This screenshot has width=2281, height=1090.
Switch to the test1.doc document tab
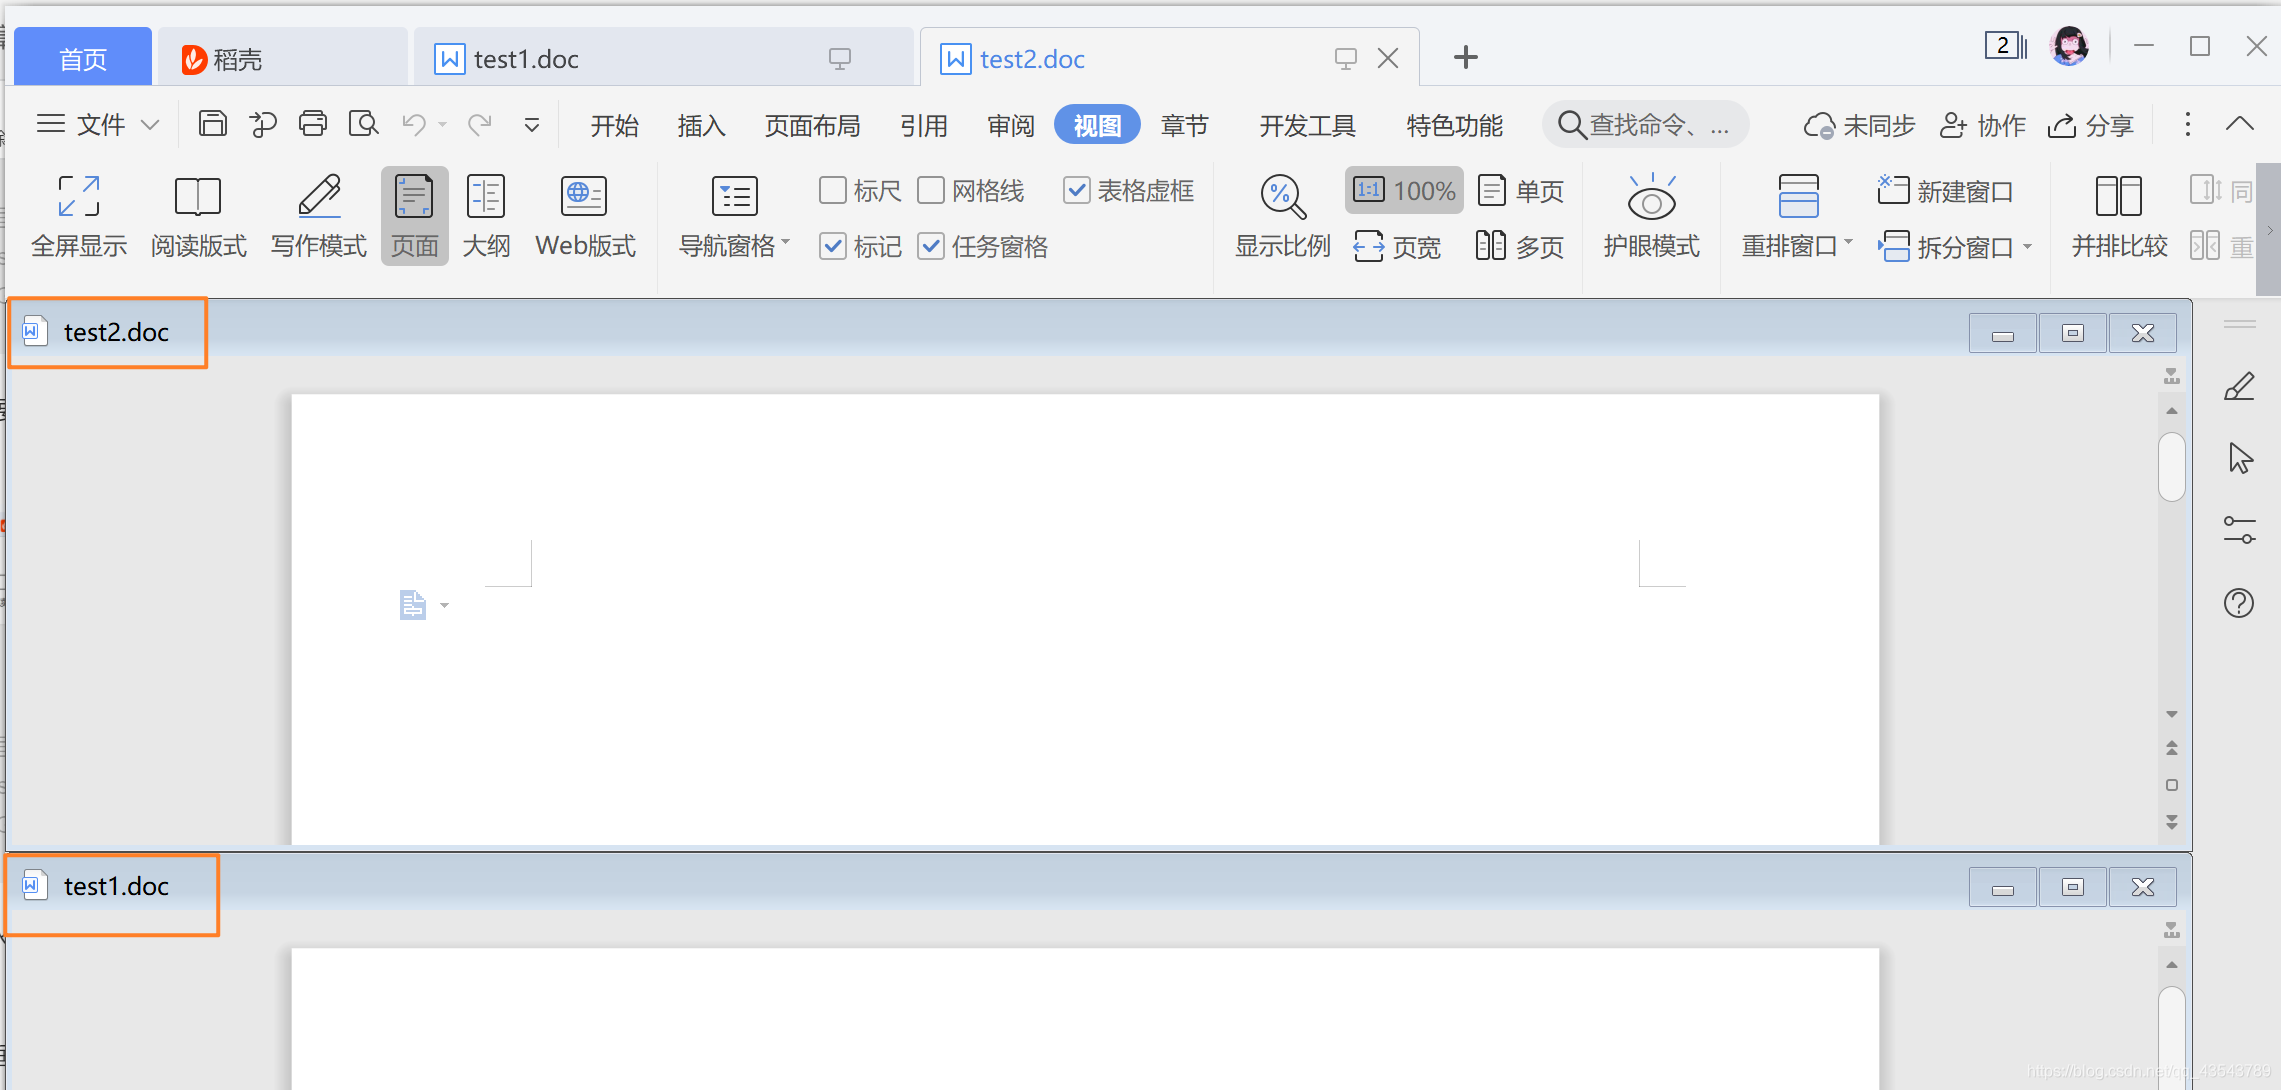[526, 60]
